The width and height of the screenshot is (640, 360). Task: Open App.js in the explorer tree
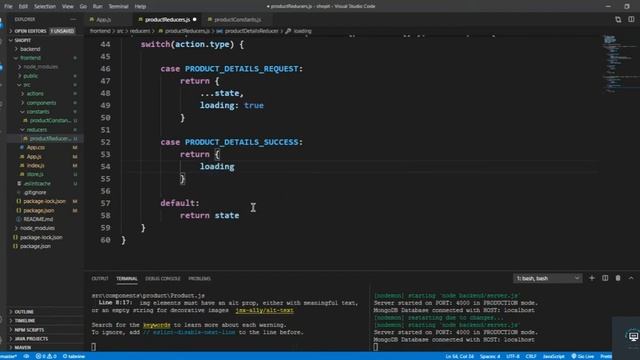point(34,157)
